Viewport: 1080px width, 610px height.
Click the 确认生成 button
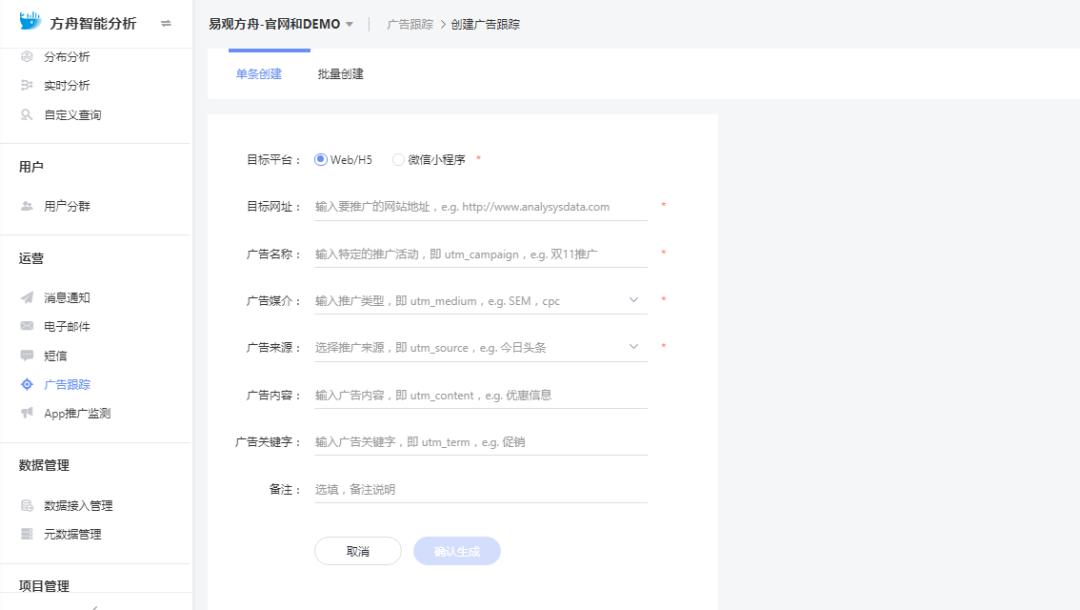(x=457, y=551)
